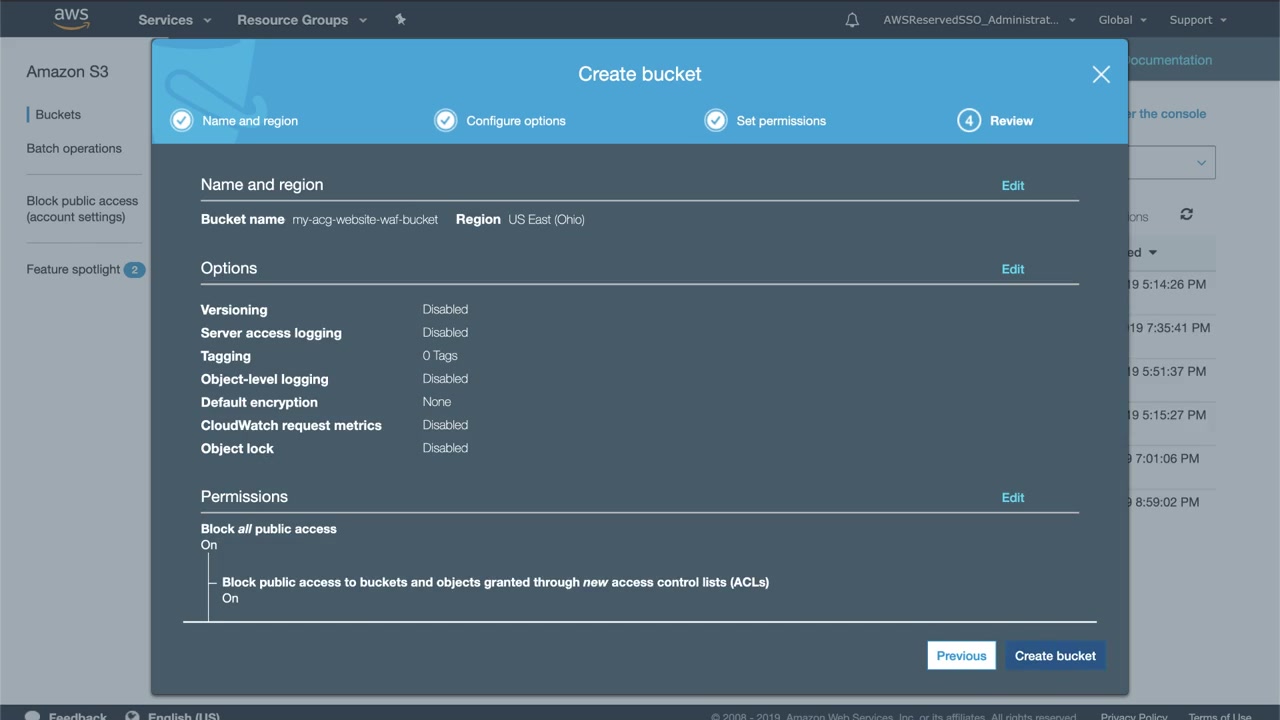1280x720 pixels.
Task: Edit the Options section
Action: click(1013, 270)
